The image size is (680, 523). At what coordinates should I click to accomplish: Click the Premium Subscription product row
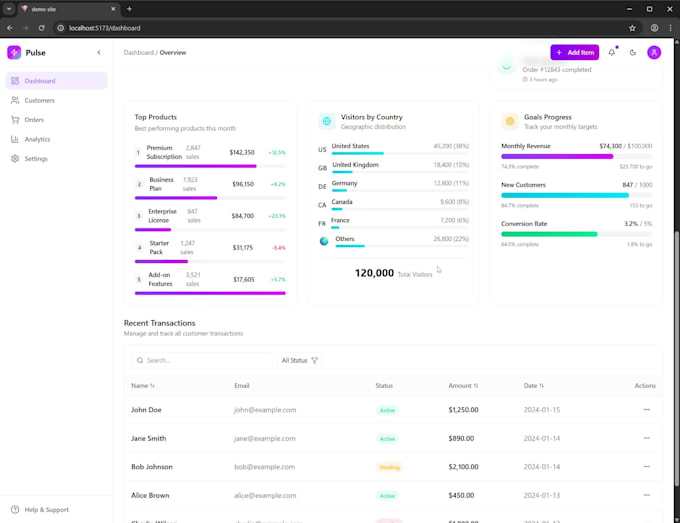[210, 156]
